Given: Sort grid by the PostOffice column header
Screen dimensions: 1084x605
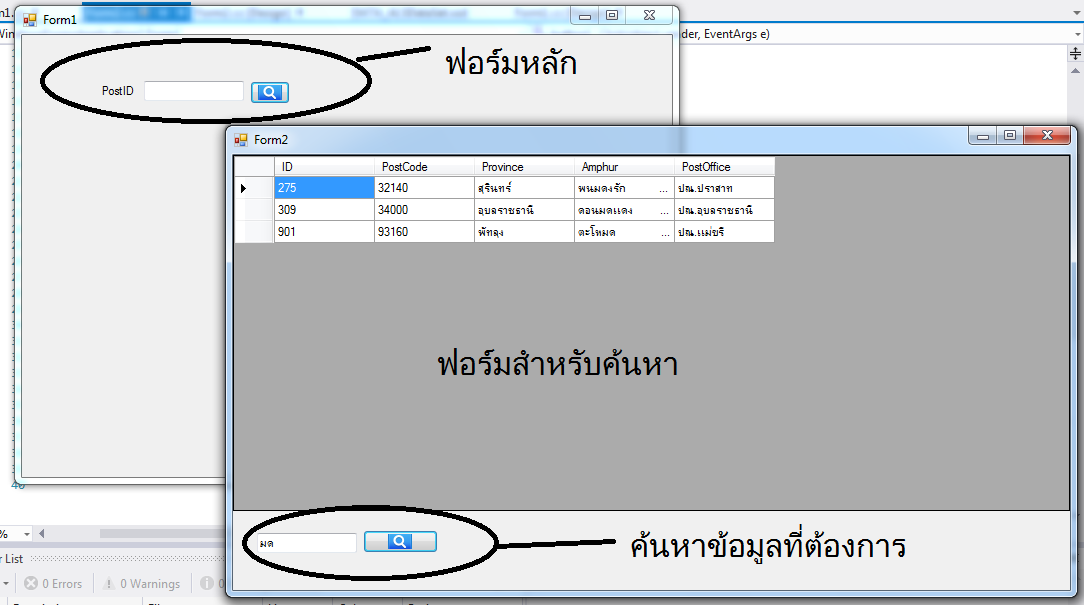Looking at the screenshot, I should [x=725, y=167].
